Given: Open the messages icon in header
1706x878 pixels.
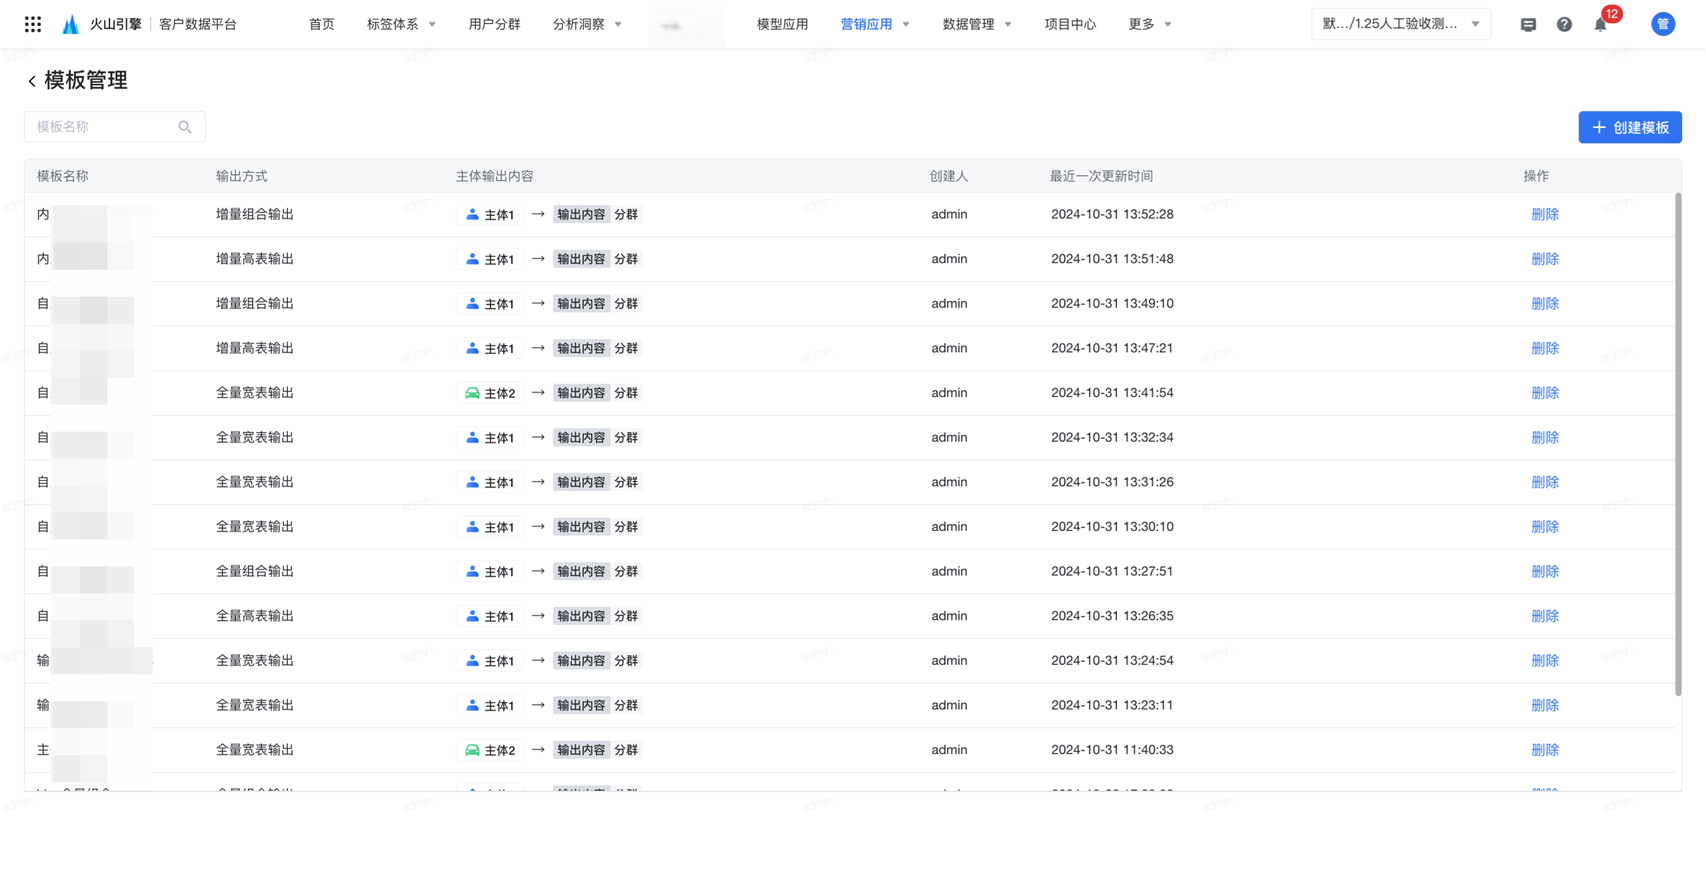Looking at the screenshot, I should 1528,24.
